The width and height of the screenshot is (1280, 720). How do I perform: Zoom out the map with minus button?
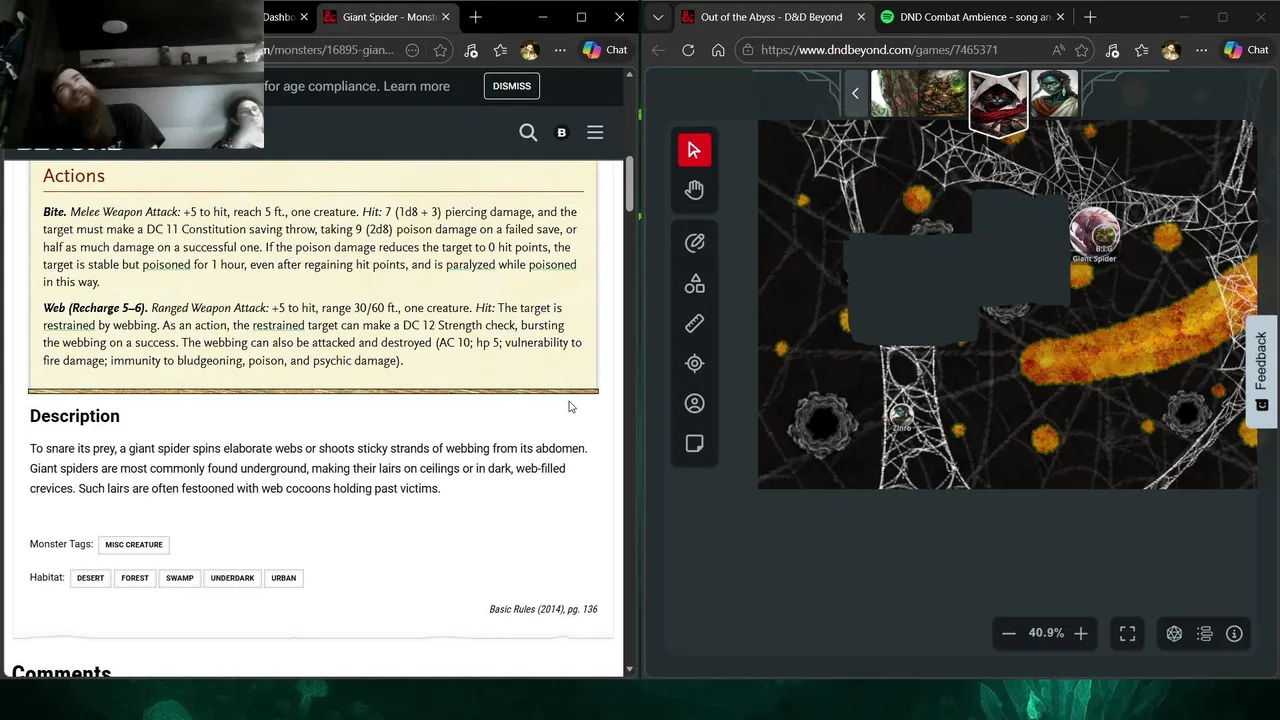(1009, 633)
